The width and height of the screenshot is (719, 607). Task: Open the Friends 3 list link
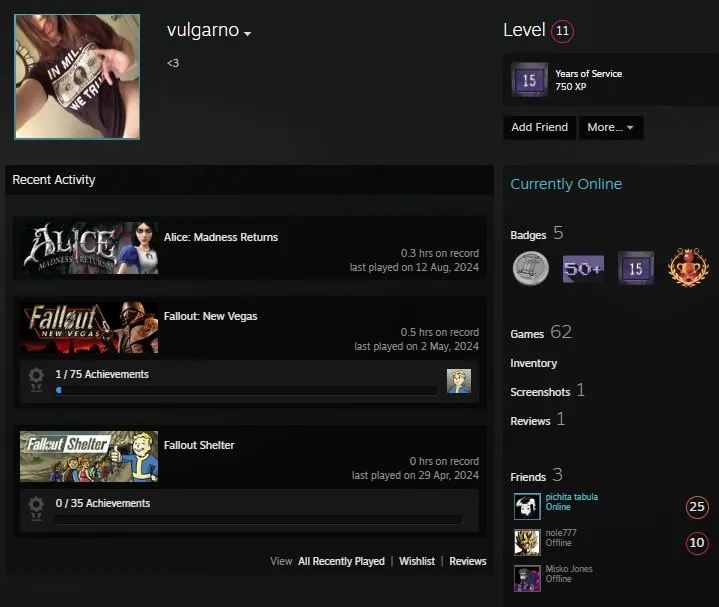click(536, 476)
